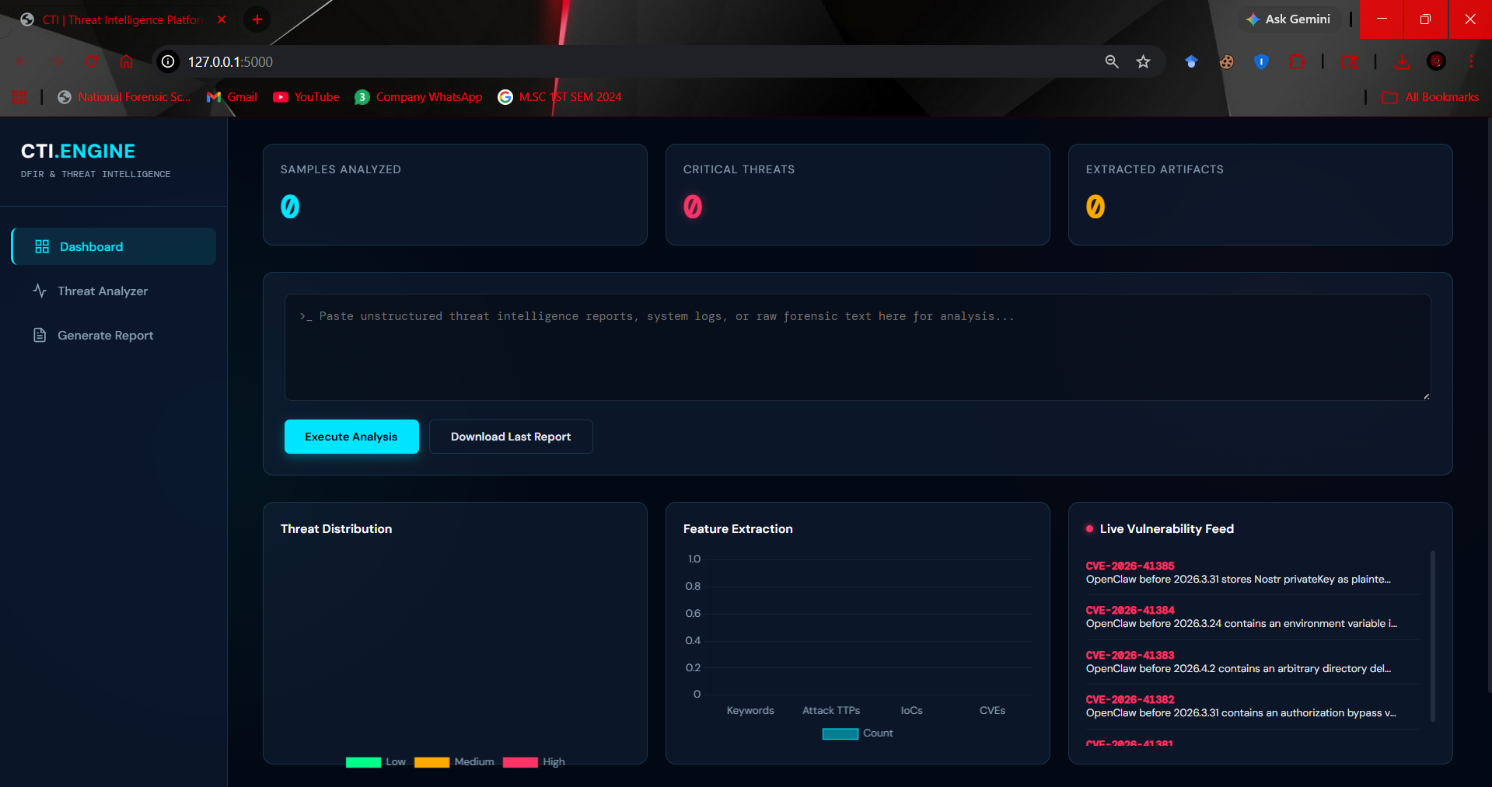The image size is (1492, 787).
Task: Open the YouTube bookmark
Action: 306,97
